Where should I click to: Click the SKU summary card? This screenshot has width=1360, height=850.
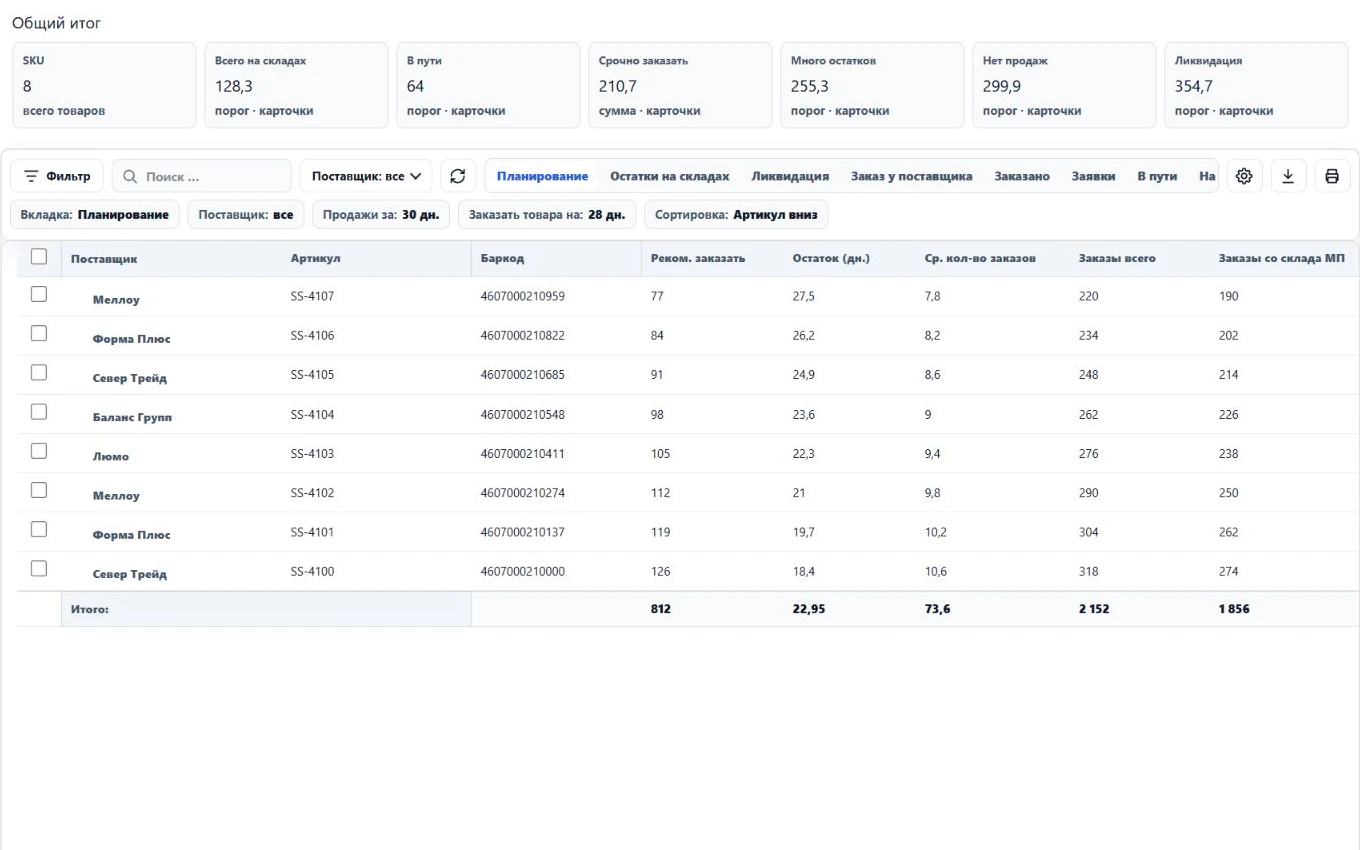104,85
